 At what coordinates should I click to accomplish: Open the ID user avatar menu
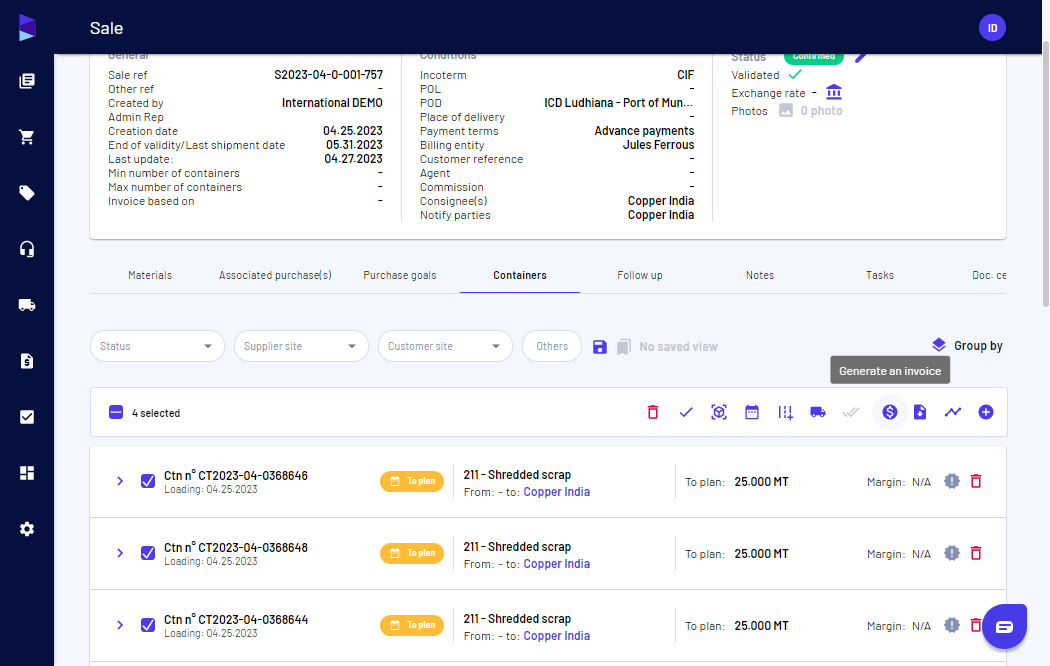(x=992, y=28)
